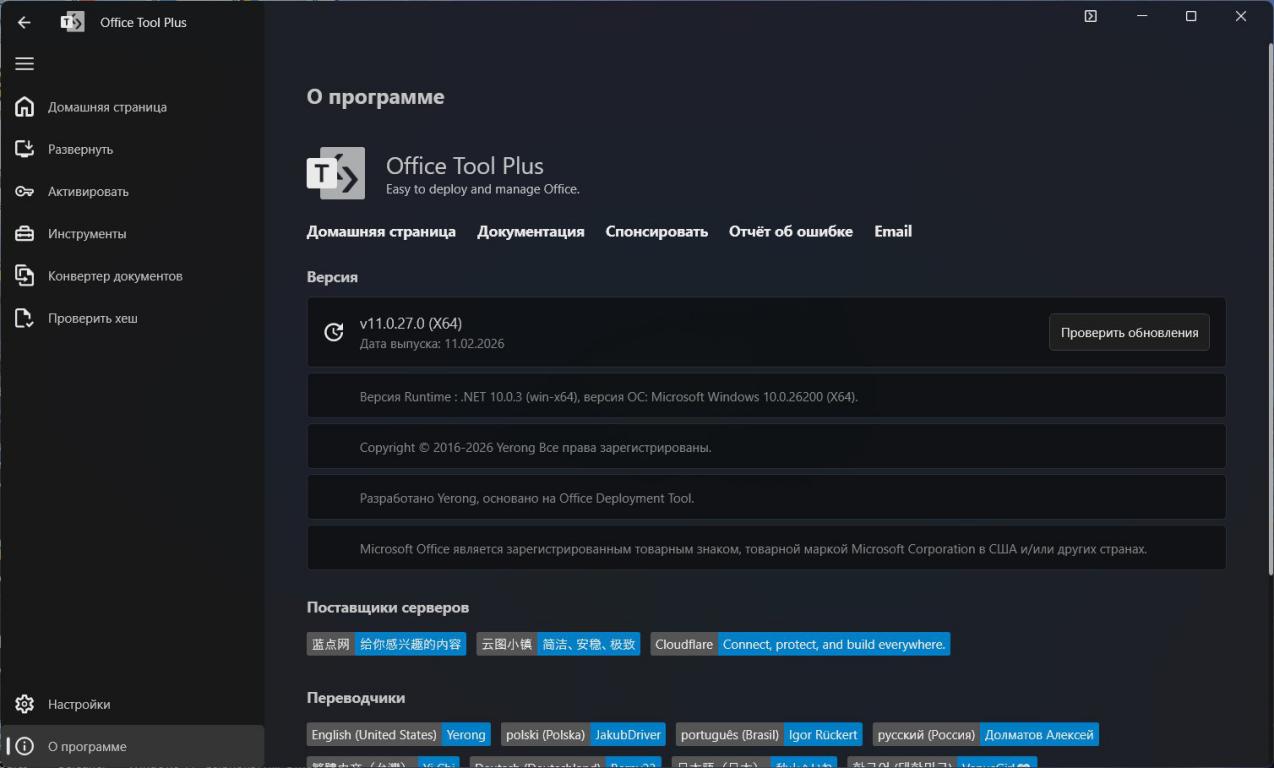Click the Домашняя страница home icon in sidebar
The image size is (1274, 768).
[25, 107]
